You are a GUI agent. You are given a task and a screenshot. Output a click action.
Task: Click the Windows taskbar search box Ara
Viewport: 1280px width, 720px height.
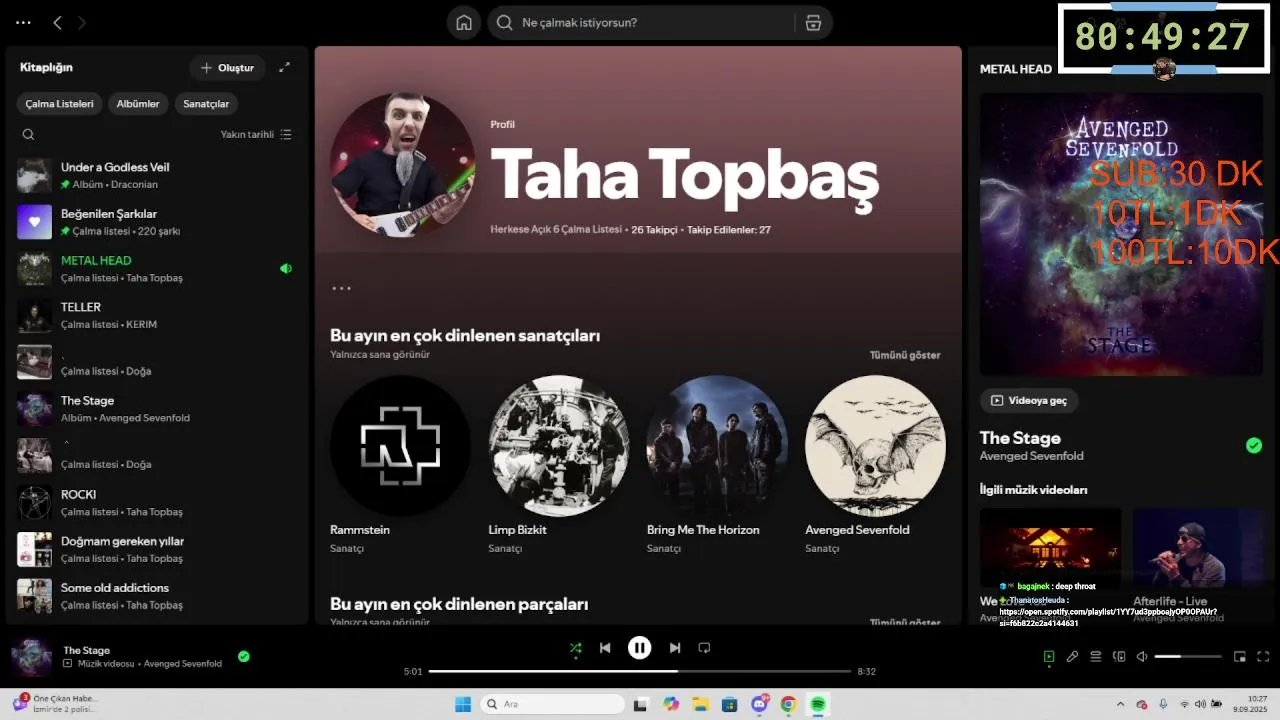pos(552,704)
